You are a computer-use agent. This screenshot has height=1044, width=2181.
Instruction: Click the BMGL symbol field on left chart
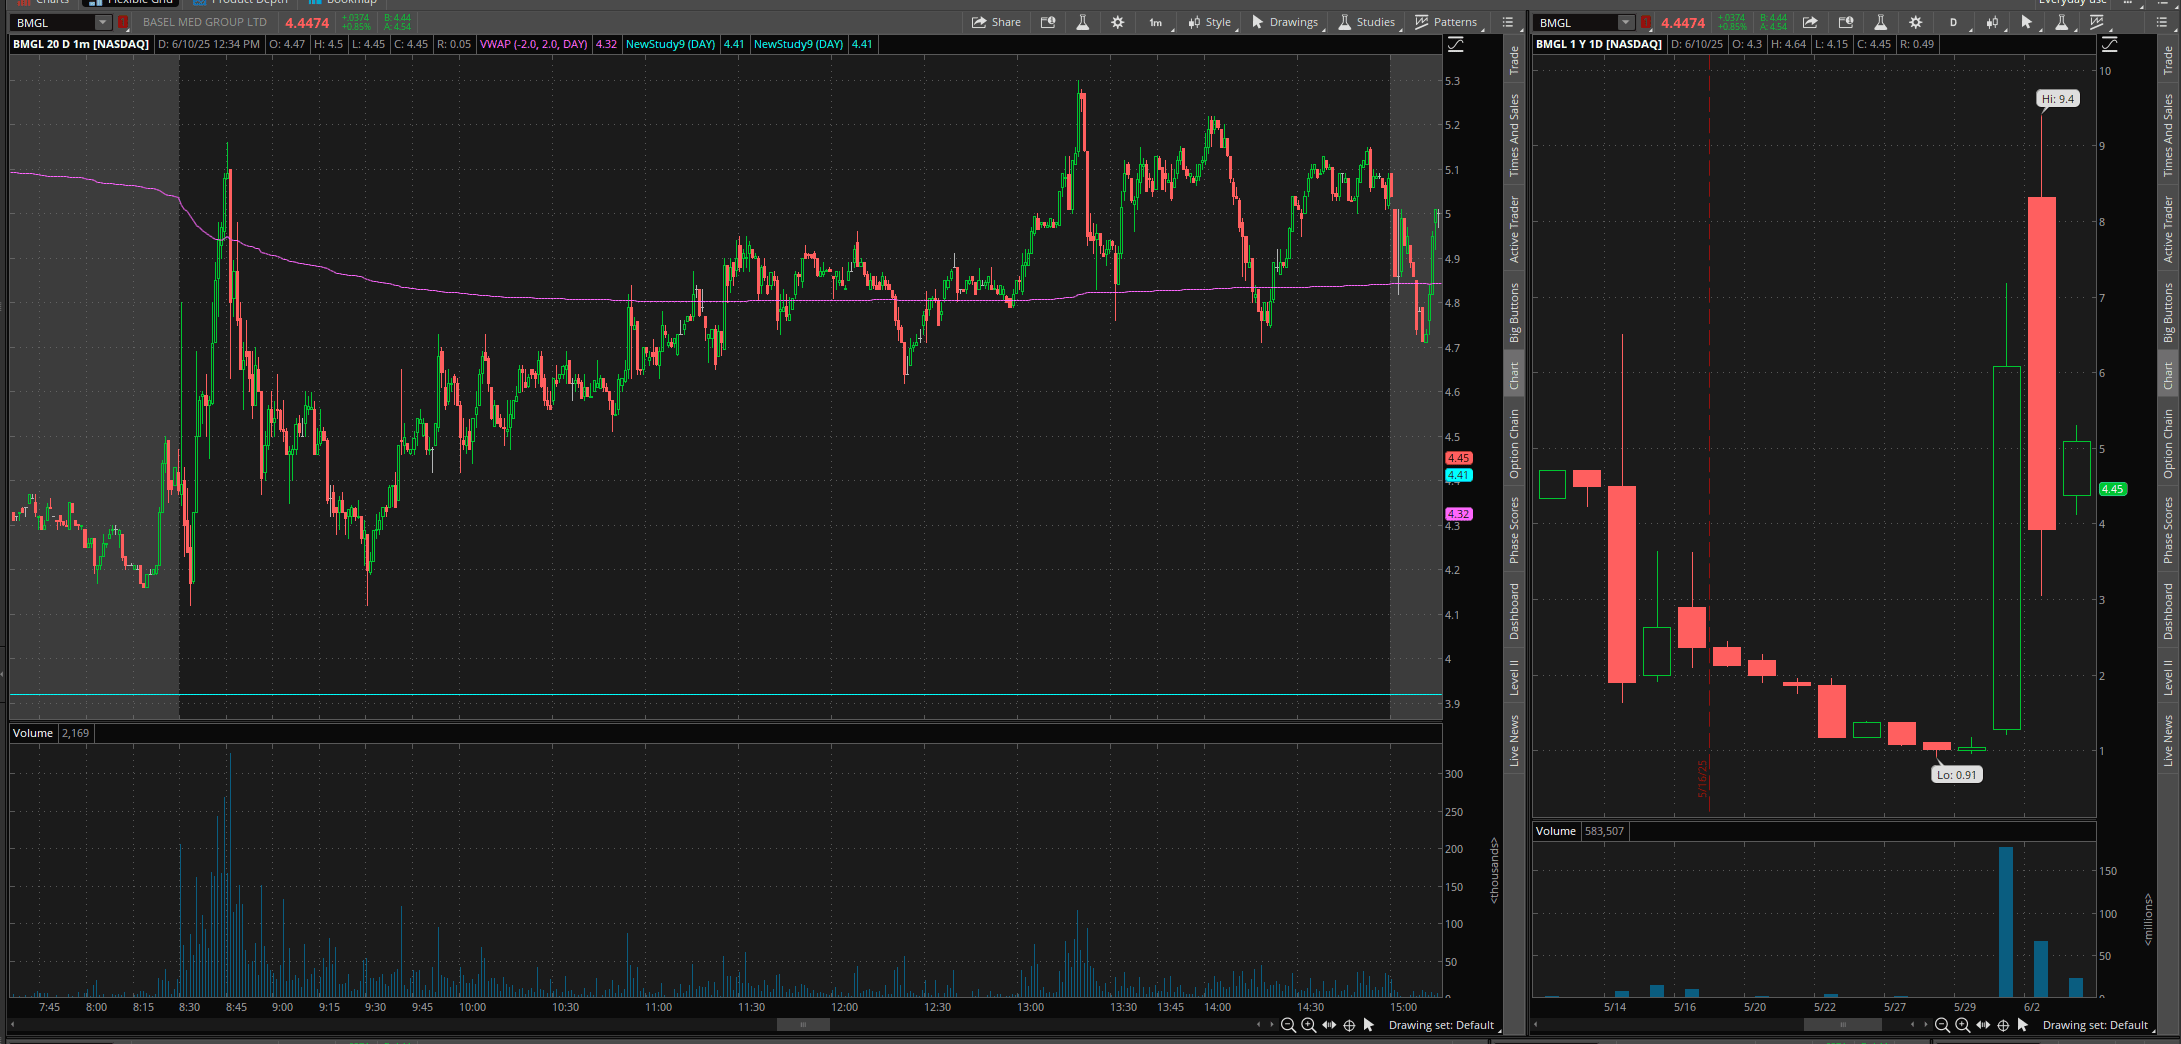tap(53, 22)
